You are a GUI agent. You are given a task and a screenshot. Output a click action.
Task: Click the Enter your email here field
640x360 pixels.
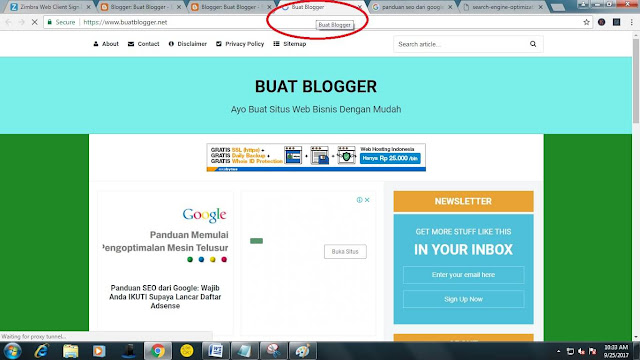(x=464, y=275)
